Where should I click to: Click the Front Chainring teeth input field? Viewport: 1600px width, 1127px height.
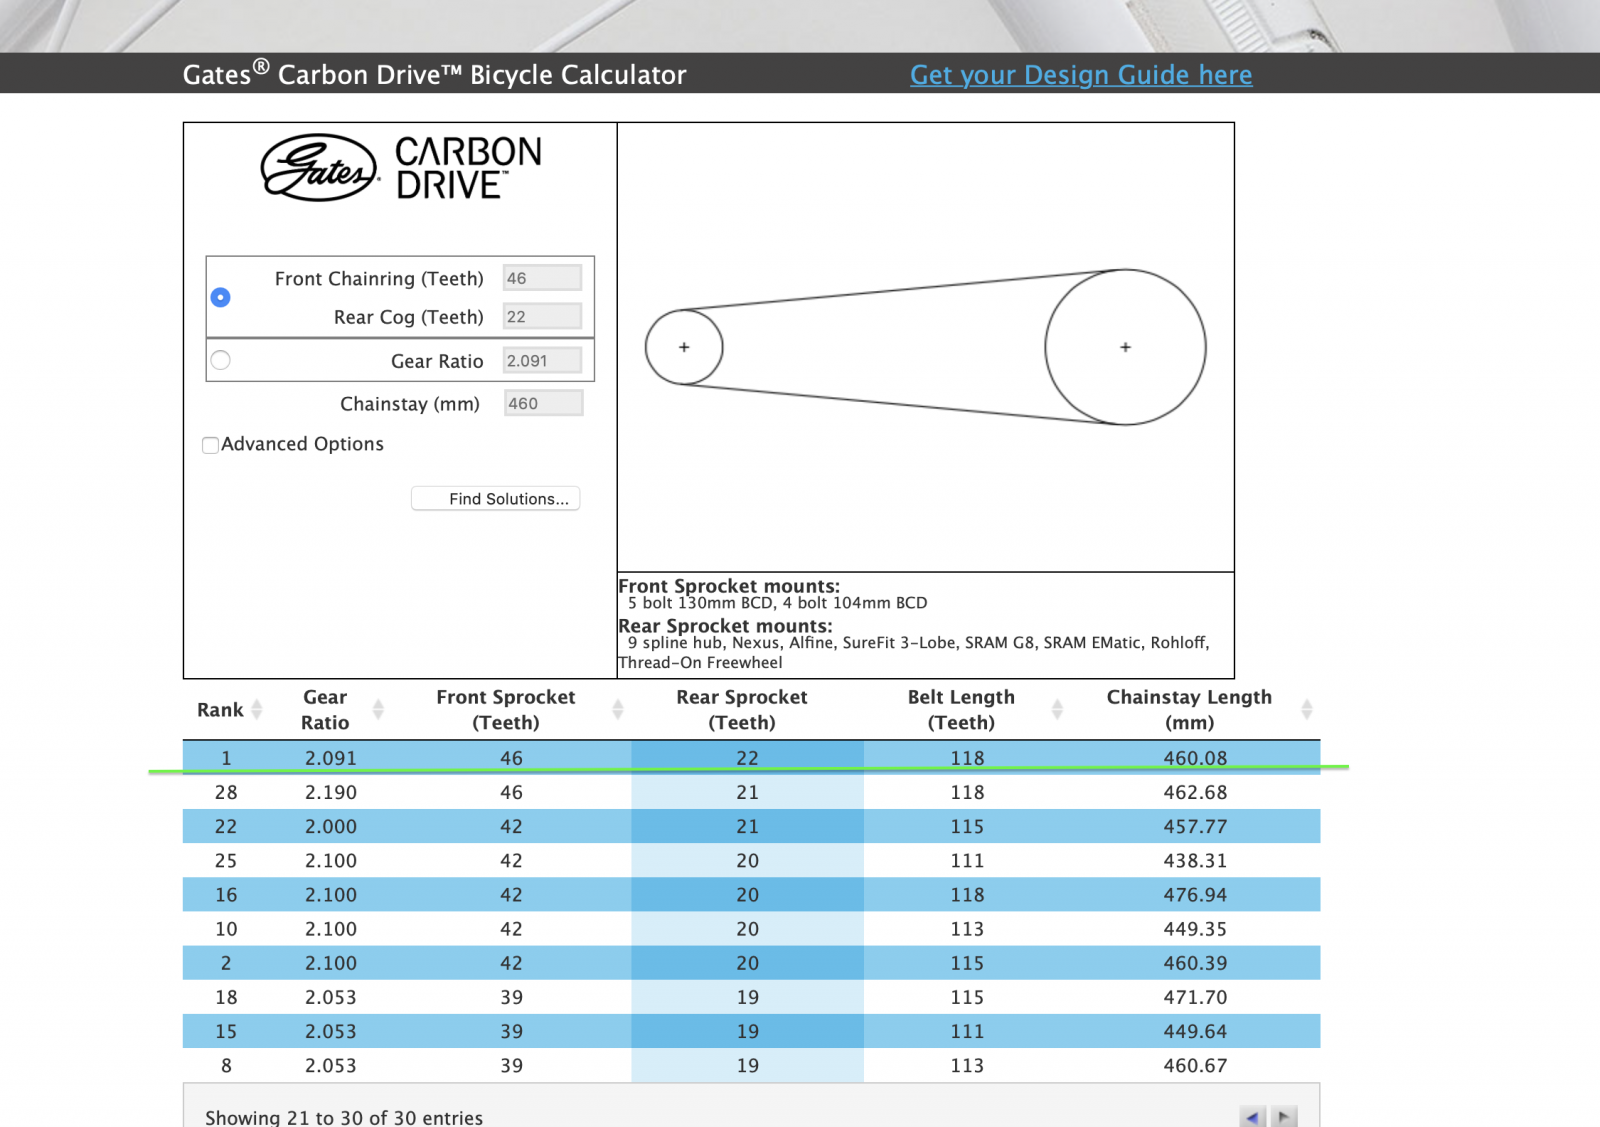(542, 278)
